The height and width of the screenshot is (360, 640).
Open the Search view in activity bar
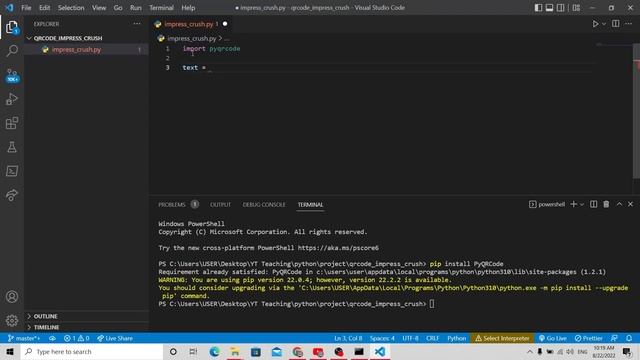pyautogui.click(x=12, y=51)
